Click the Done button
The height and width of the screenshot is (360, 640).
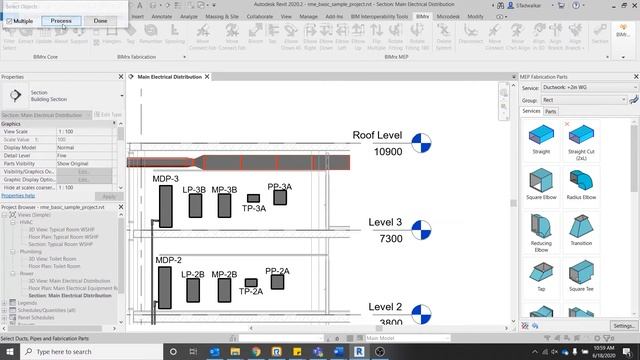tap(100, 21)
